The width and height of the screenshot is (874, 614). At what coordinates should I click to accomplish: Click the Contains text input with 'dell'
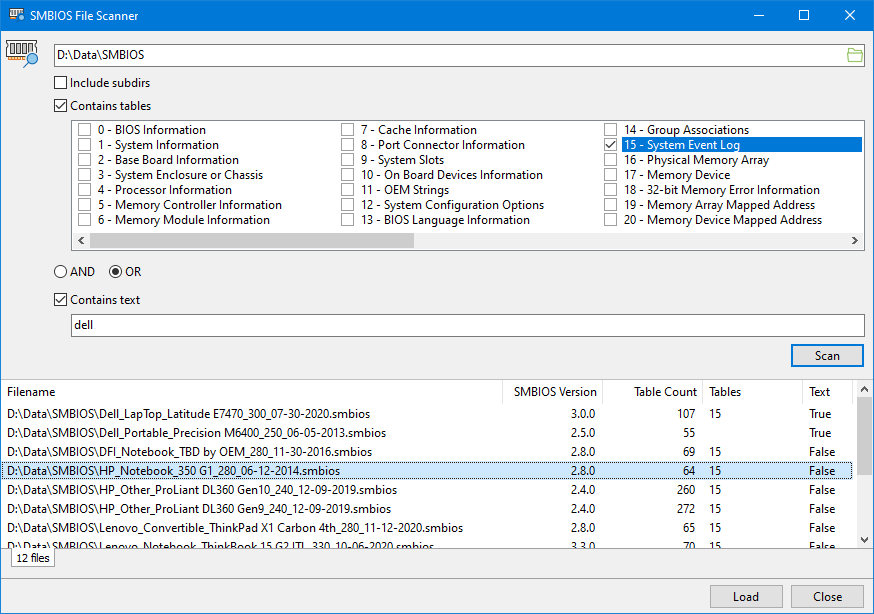tap(468, 325)
